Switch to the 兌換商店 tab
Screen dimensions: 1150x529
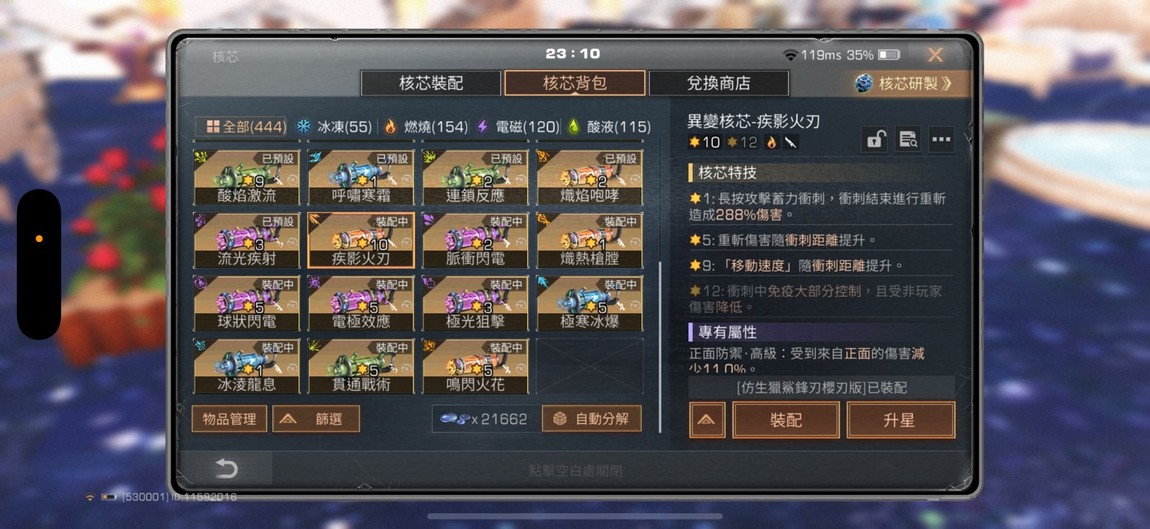[719, 83]
